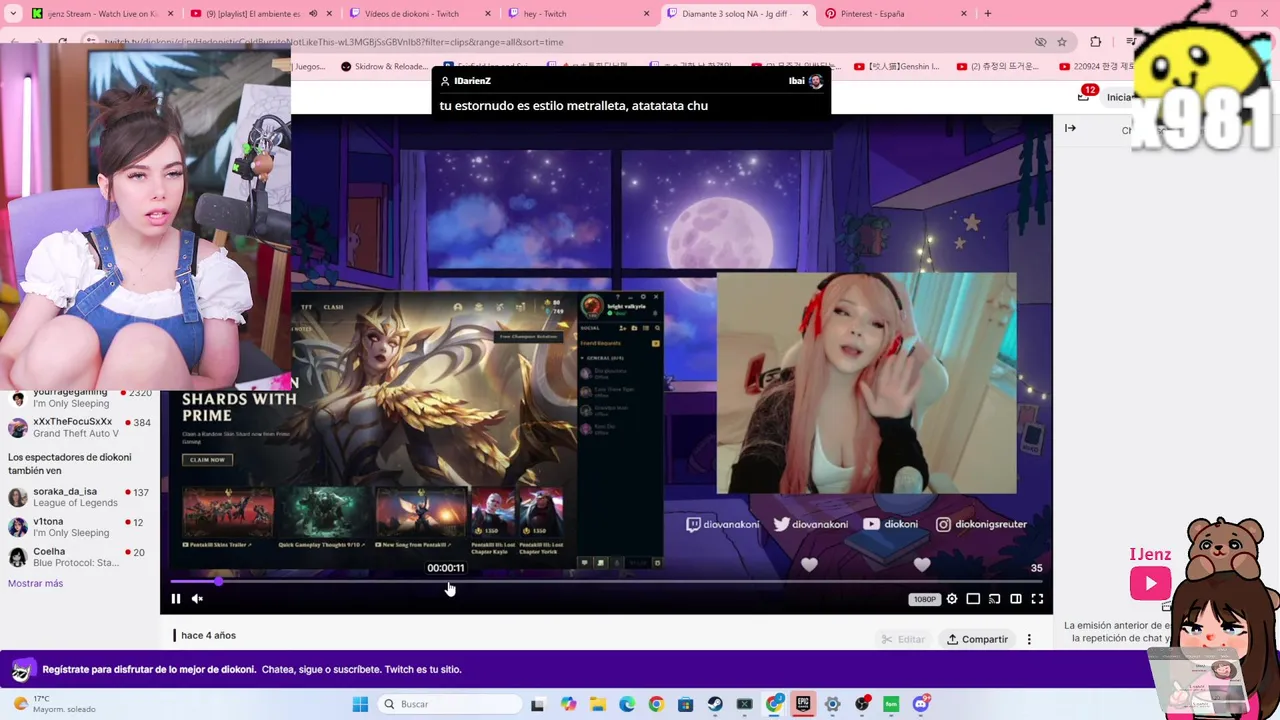Viewport: 1280px width, 720px height.
Task: Mute audio on the playlist tab speaker icon
Action: 313,14
